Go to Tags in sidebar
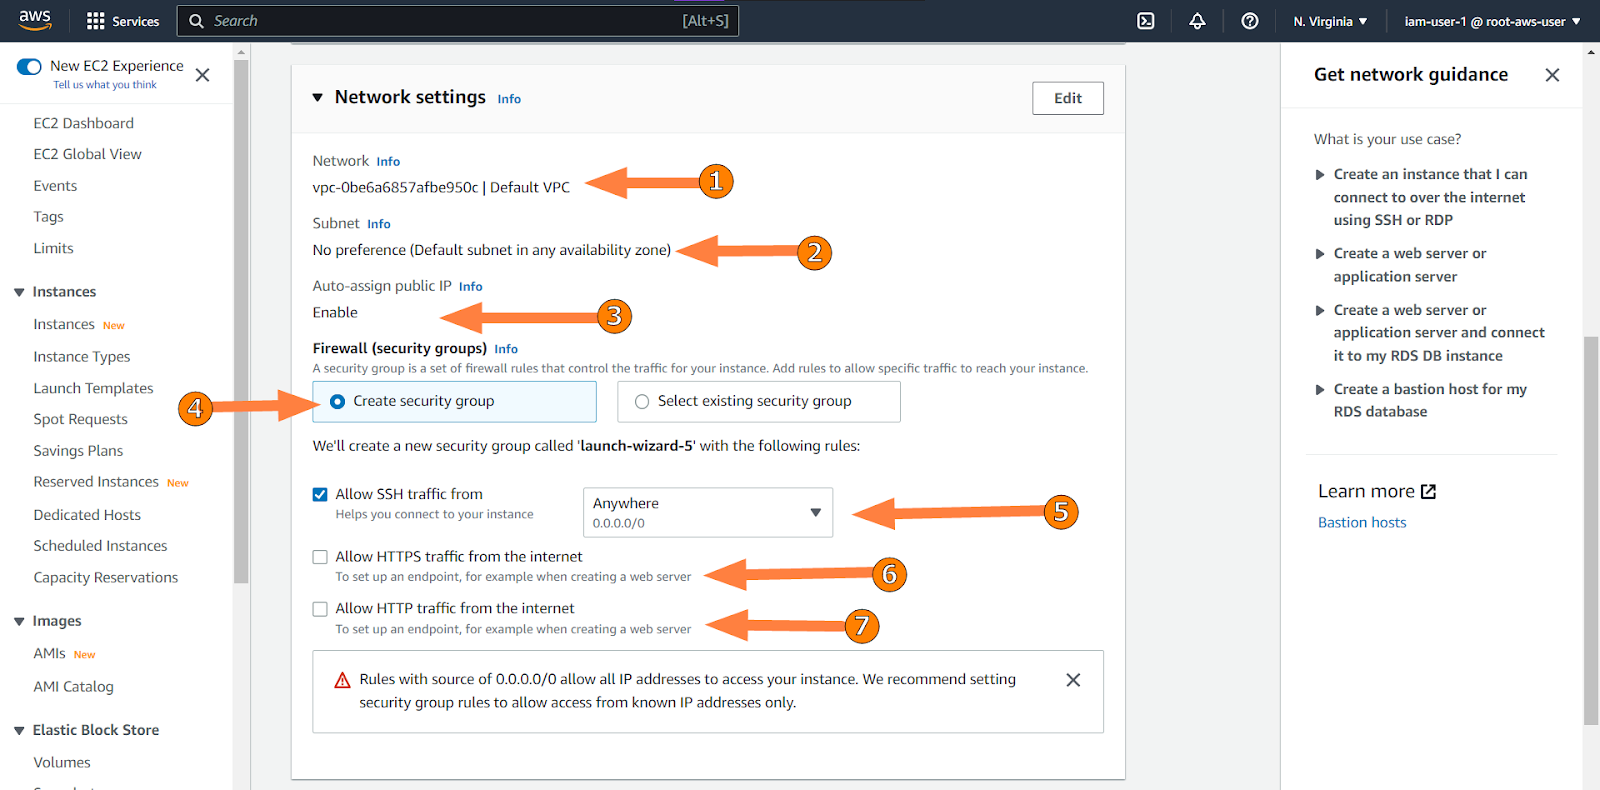 point(48,217)
